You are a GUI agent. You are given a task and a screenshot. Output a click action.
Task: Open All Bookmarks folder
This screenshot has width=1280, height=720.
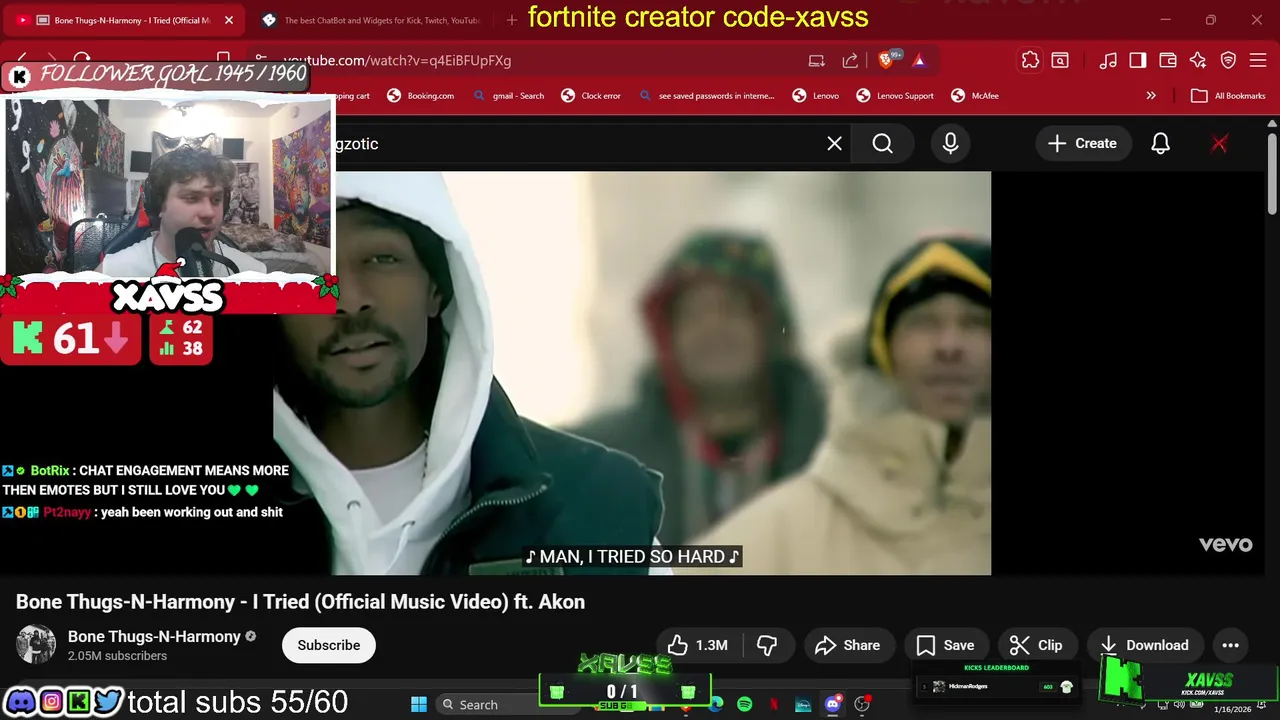pyautogui.click(x=1228, y=96)
